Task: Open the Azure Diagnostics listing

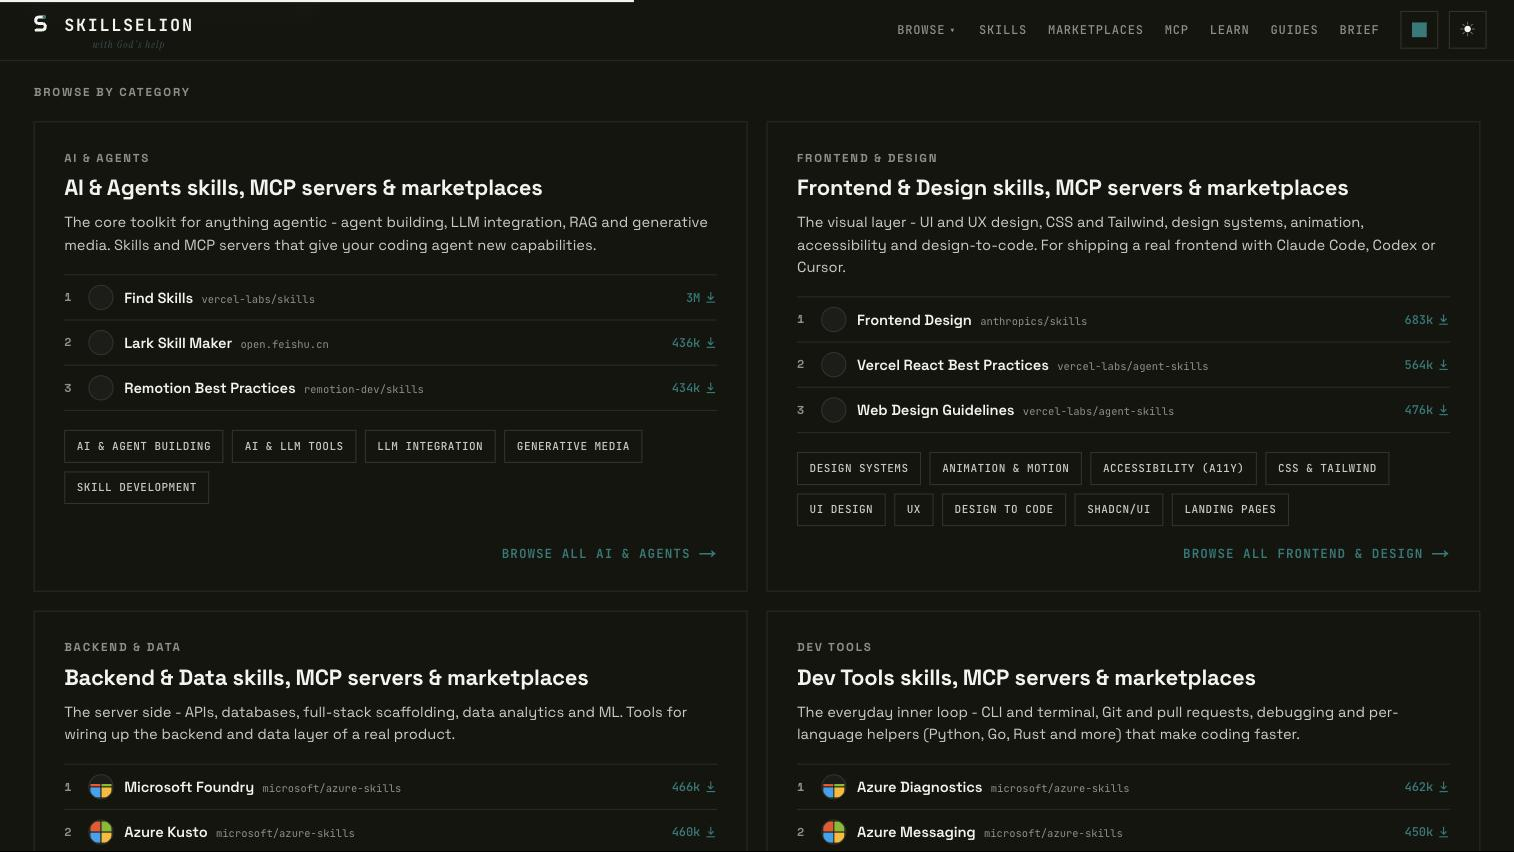Action: coord(1123,787)
